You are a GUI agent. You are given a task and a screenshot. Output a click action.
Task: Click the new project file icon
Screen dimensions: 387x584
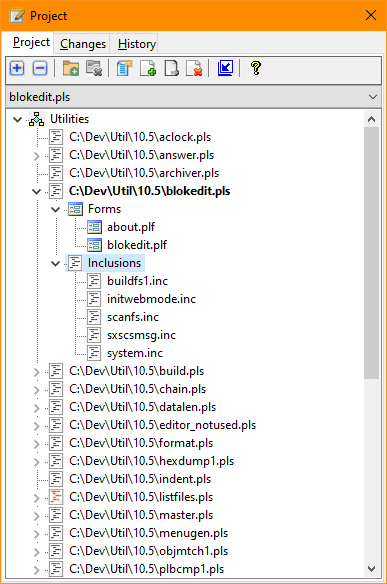coord(124,68)
